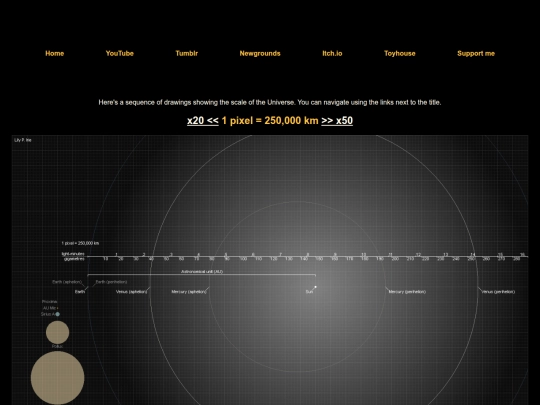Click the 'Pollux' label under the circle
The width and height of the screenshot is (540, 405).
[x=57, y=346]
